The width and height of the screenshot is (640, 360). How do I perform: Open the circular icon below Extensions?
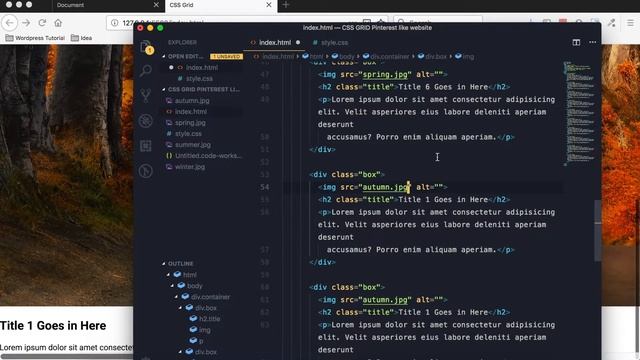click(x=146, y=171)
